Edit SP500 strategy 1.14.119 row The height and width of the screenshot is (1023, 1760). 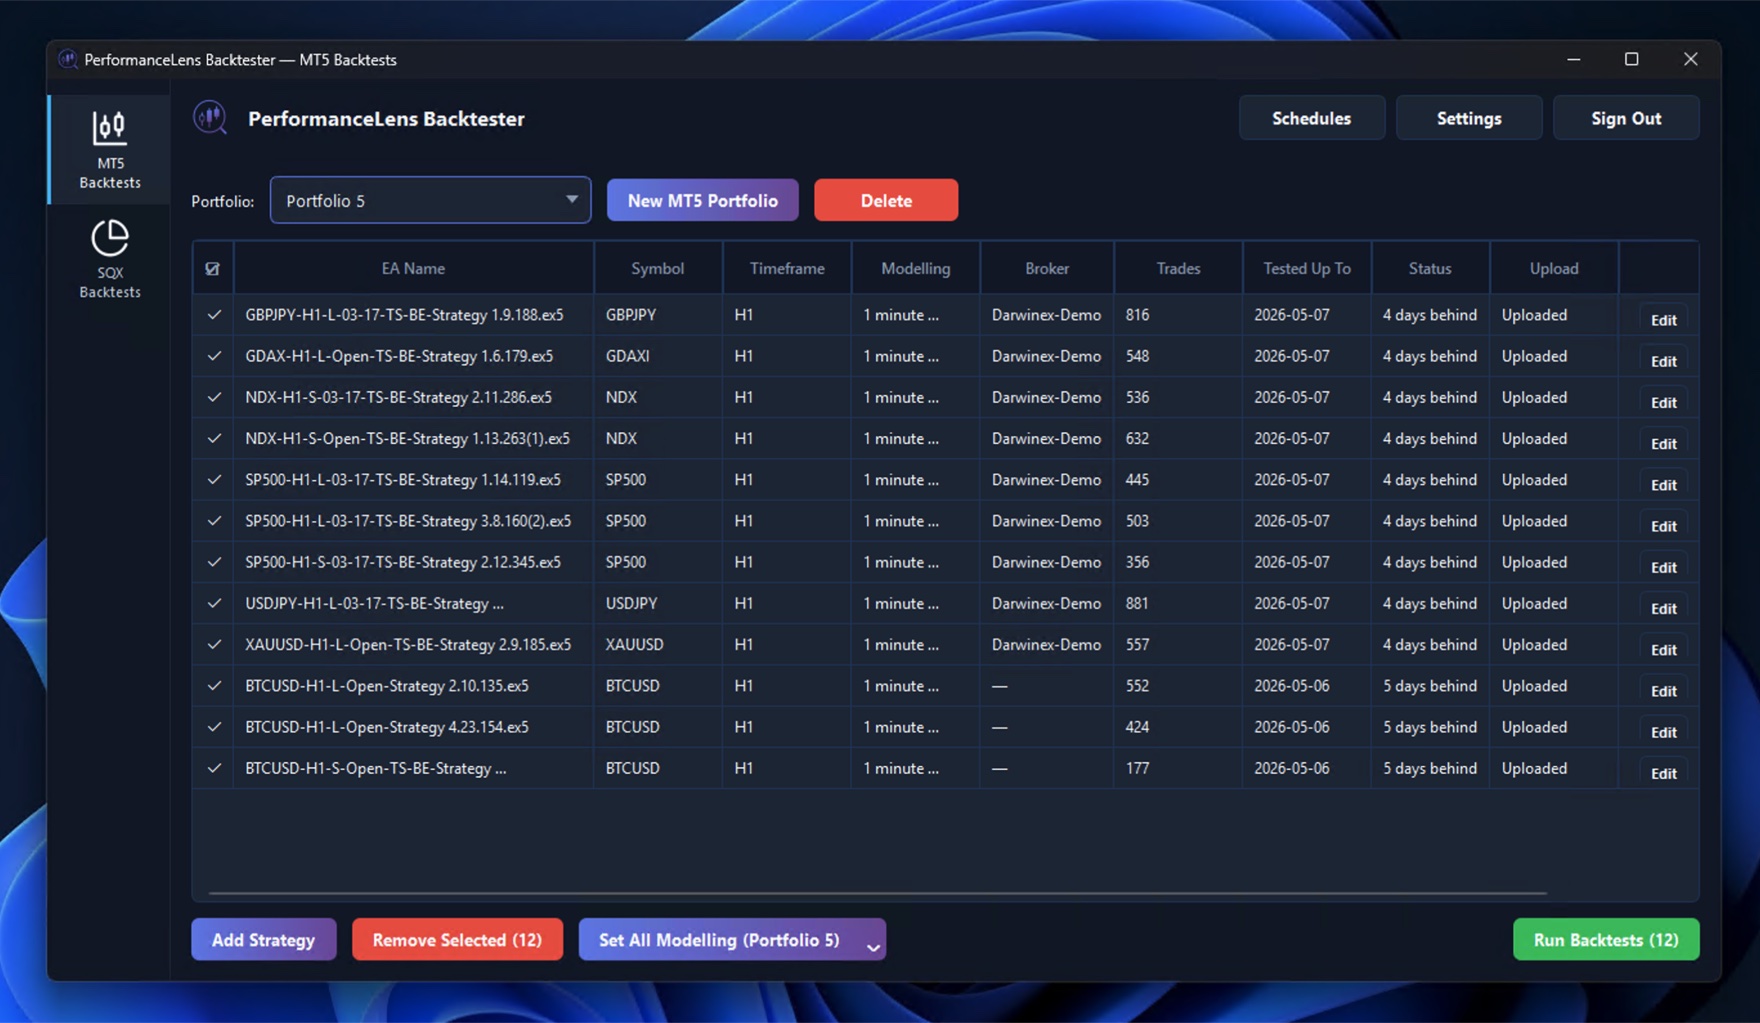(1663, 484)
